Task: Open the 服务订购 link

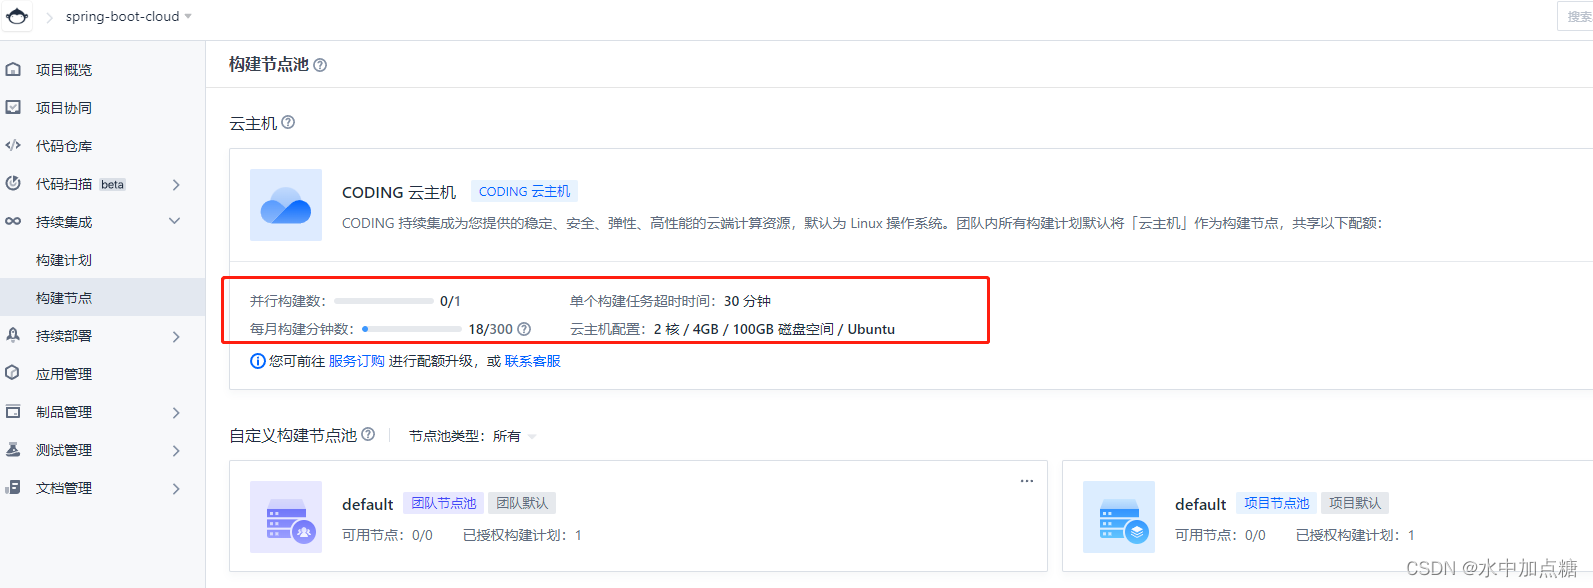Action: coord(357,361)
